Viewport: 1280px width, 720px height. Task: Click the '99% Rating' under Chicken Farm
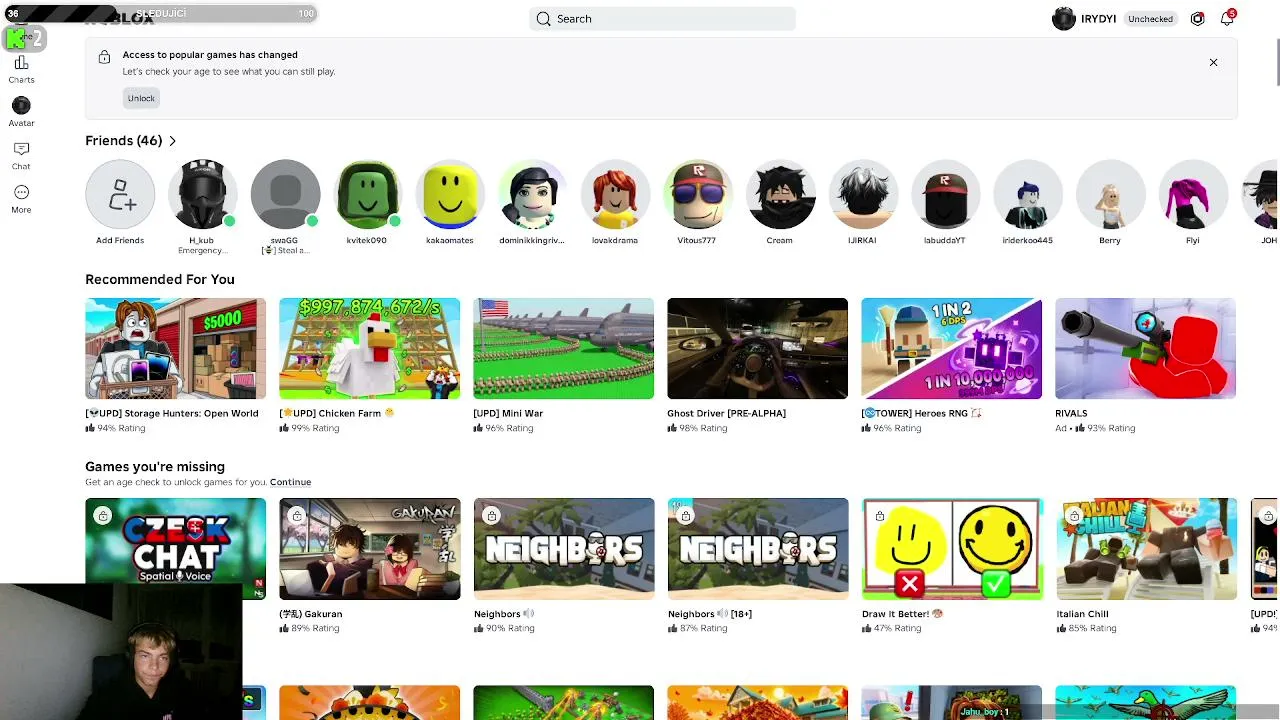[309, 428]
